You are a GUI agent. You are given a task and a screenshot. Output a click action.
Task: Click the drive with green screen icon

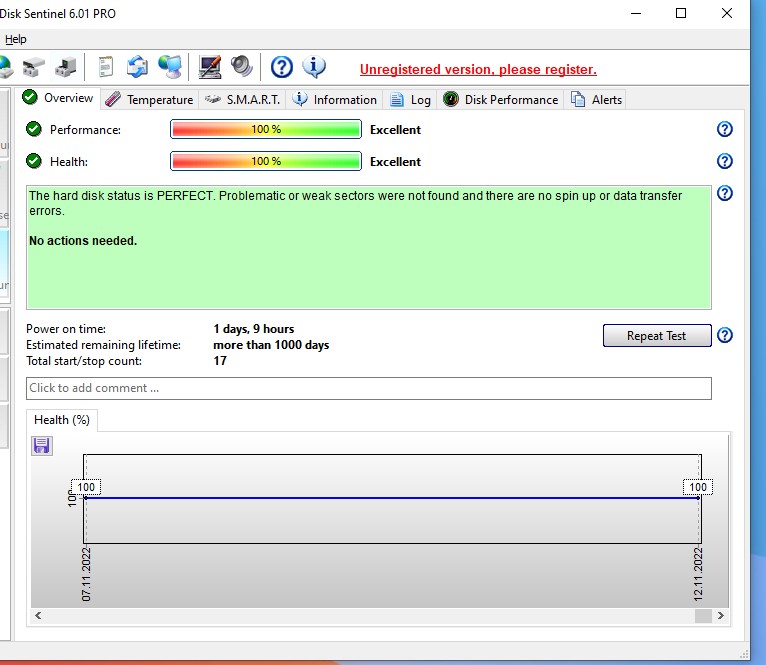66,67
